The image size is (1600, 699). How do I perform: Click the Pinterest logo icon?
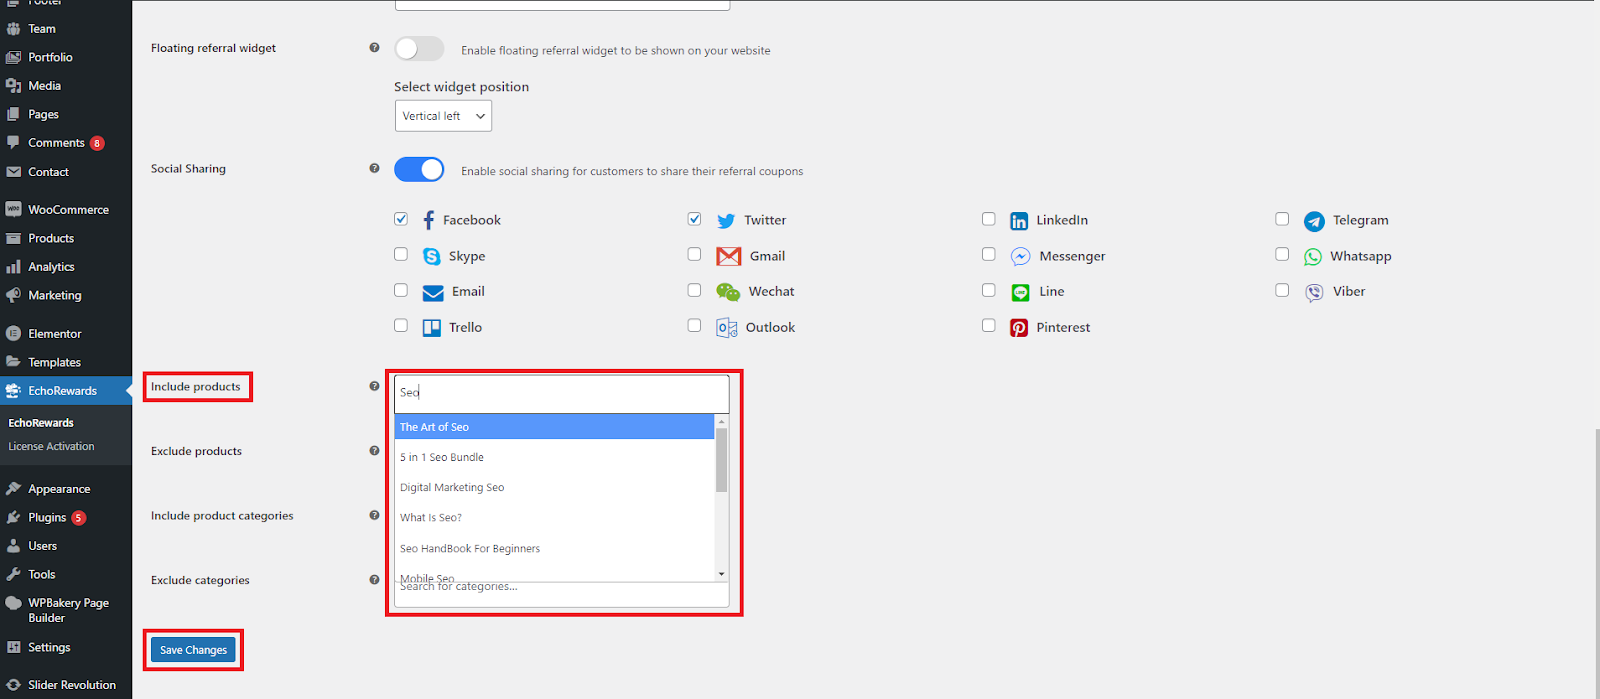point(1018,328)
